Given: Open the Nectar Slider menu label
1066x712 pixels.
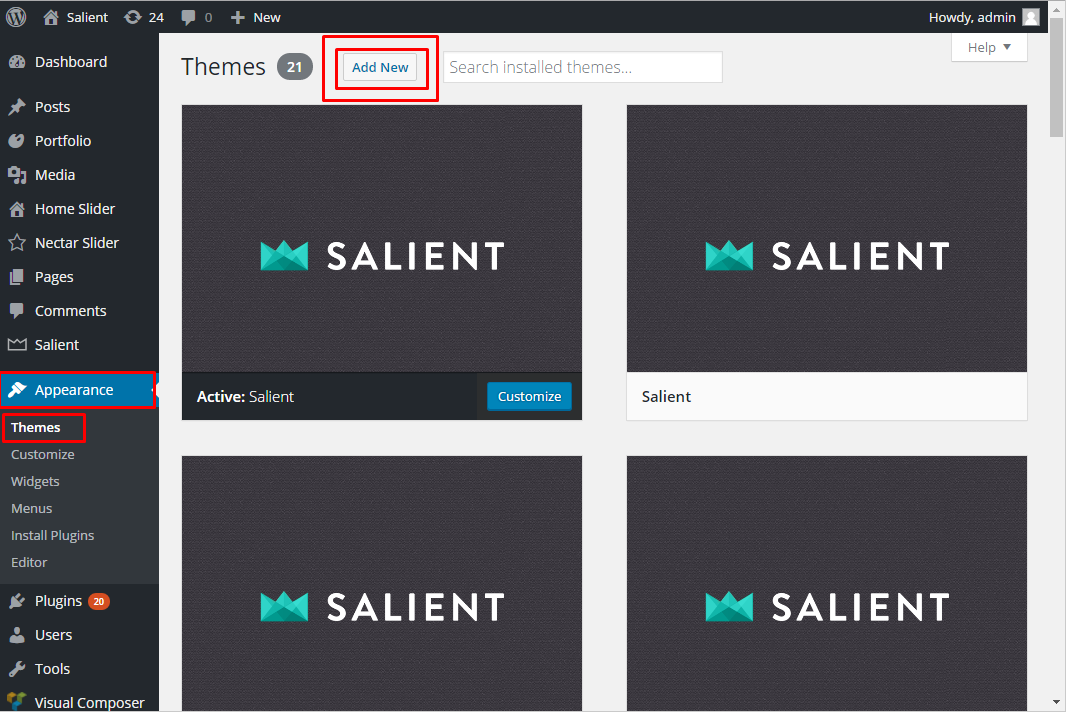Looking at the screenshot, I should [77, 243].
